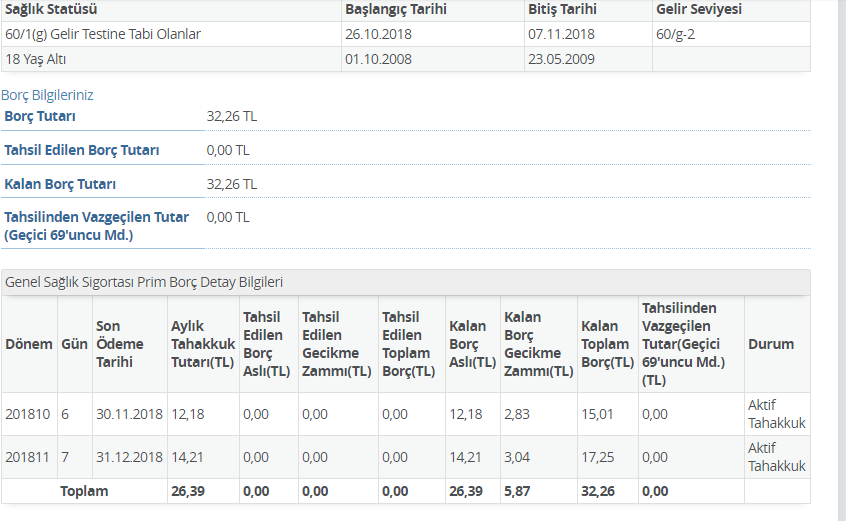
Task: Click the Kalan Borç Tutarı label
Action: coord(60,184)
